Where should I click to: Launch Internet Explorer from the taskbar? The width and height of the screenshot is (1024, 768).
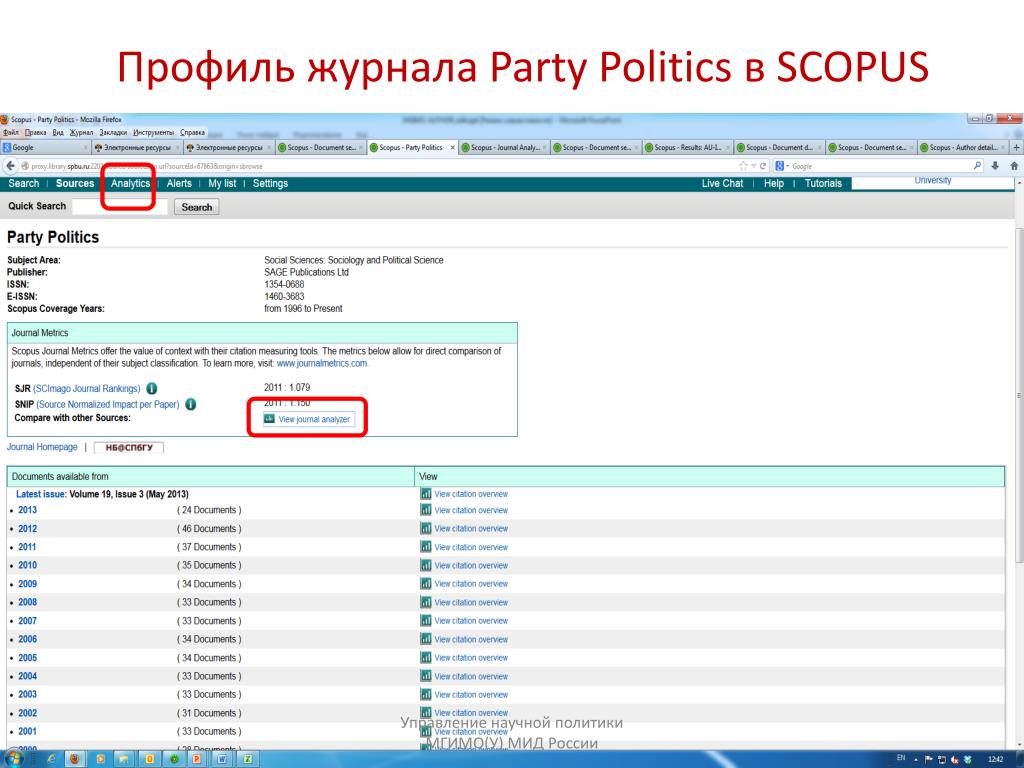pos(50,759)
